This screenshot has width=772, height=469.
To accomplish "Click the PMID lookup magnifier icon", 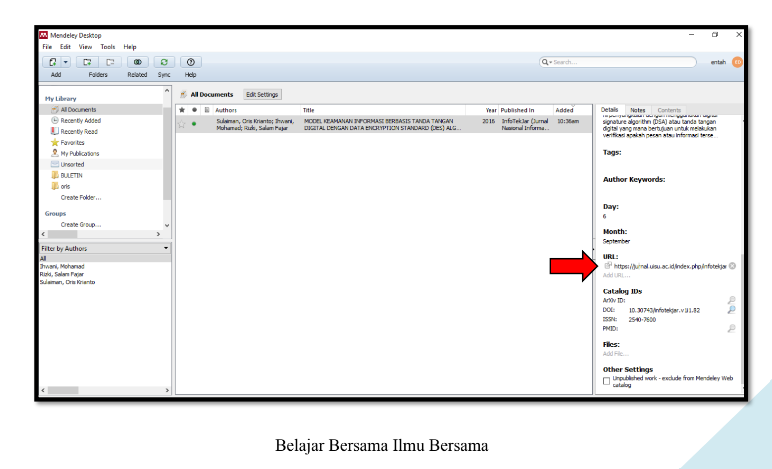I will [731, 328].
